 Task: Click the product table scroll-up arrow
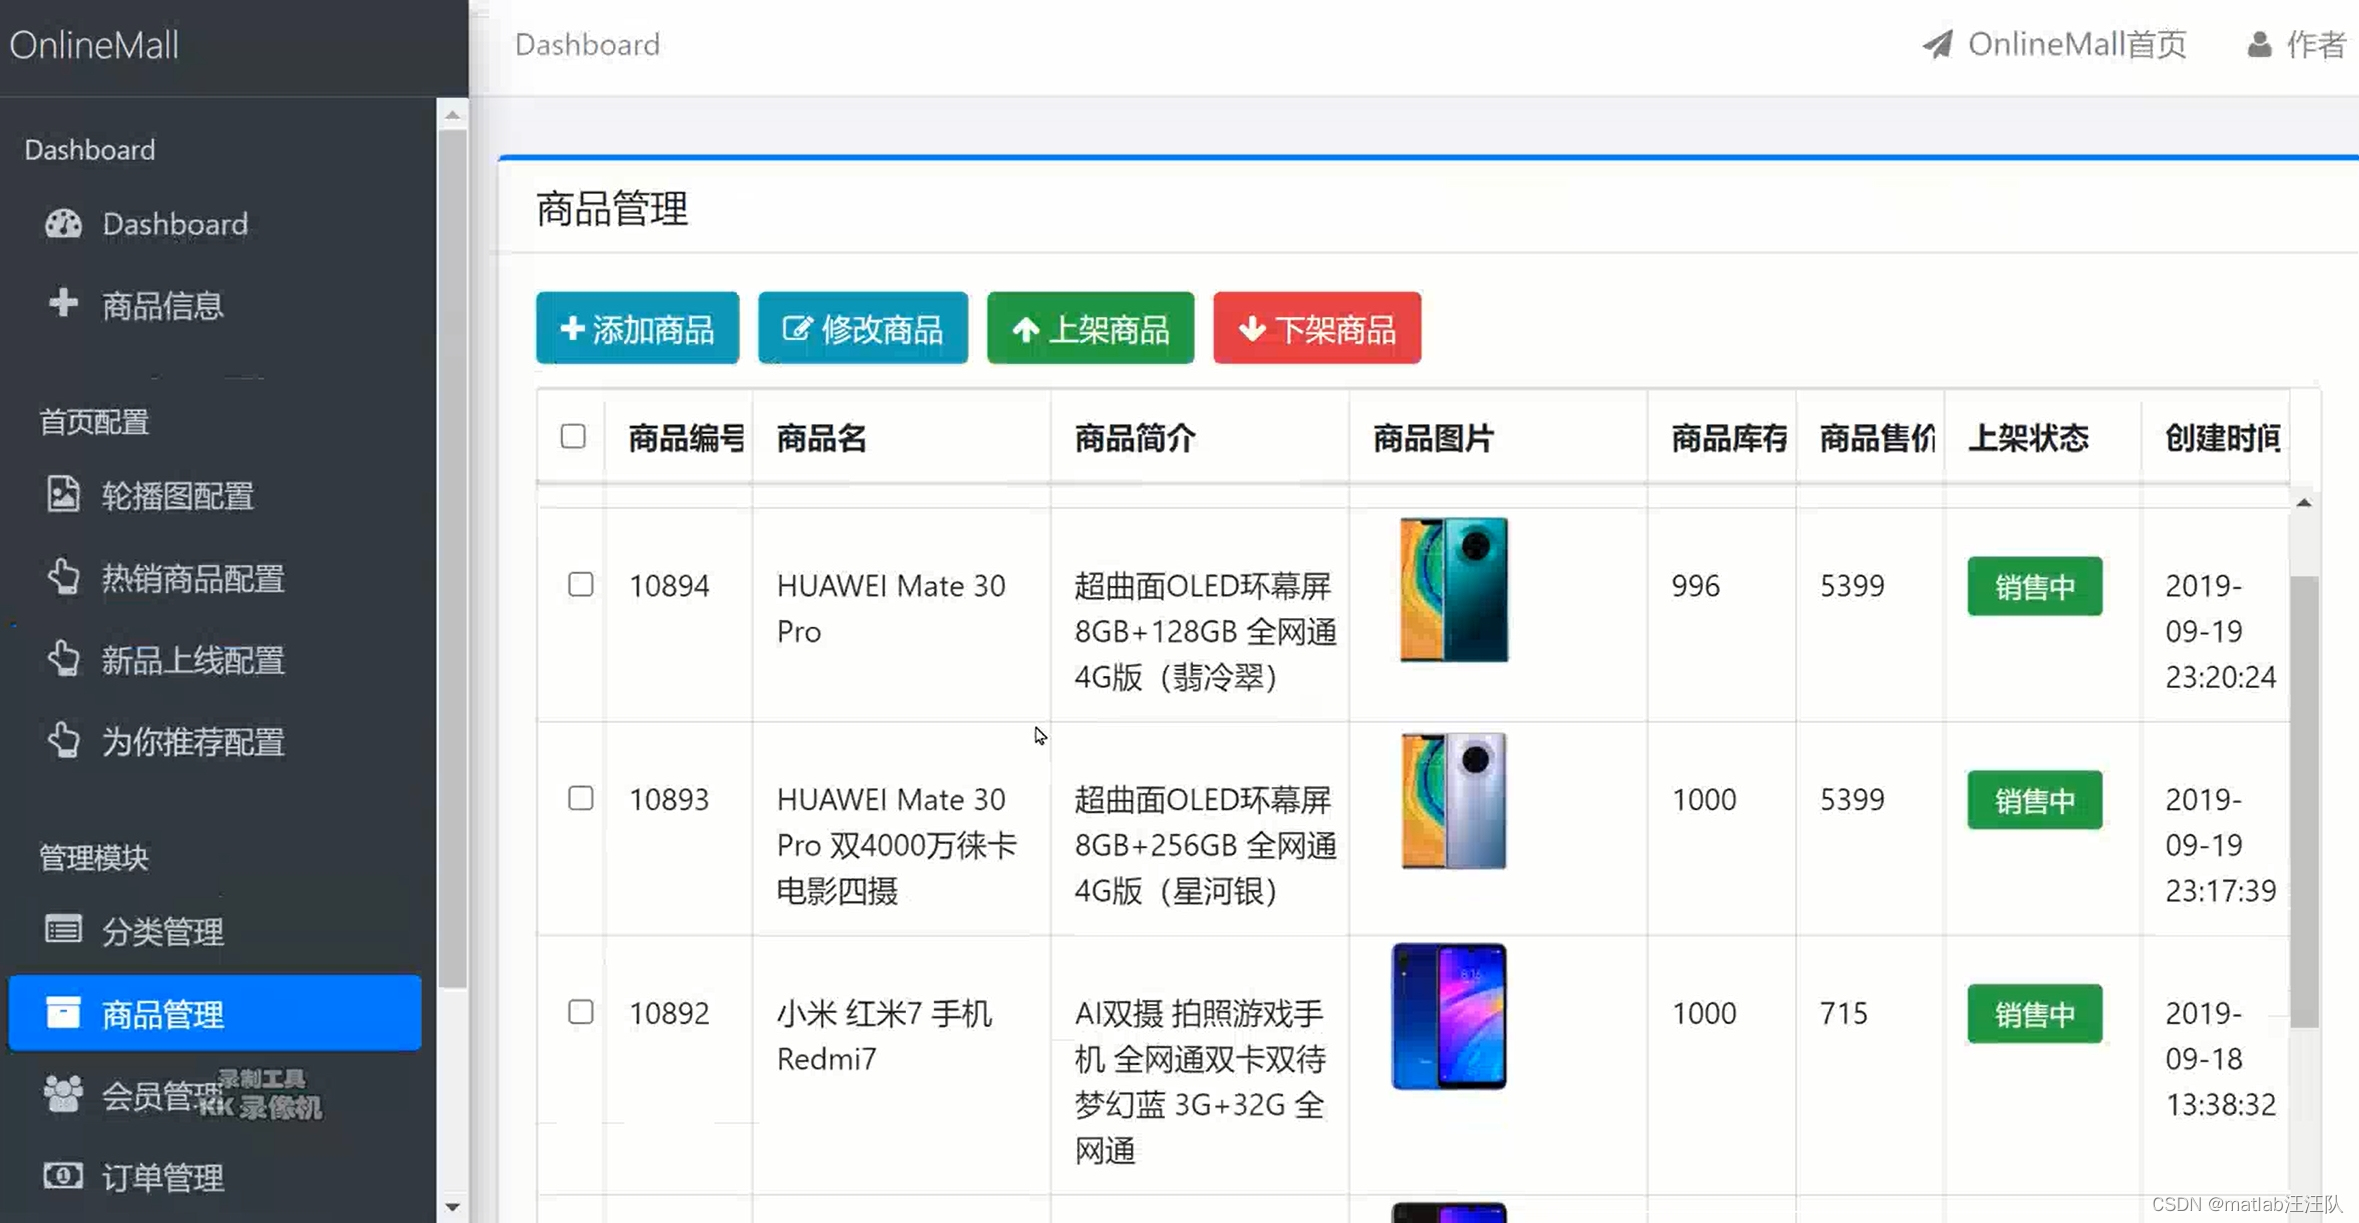point(2303,503)
